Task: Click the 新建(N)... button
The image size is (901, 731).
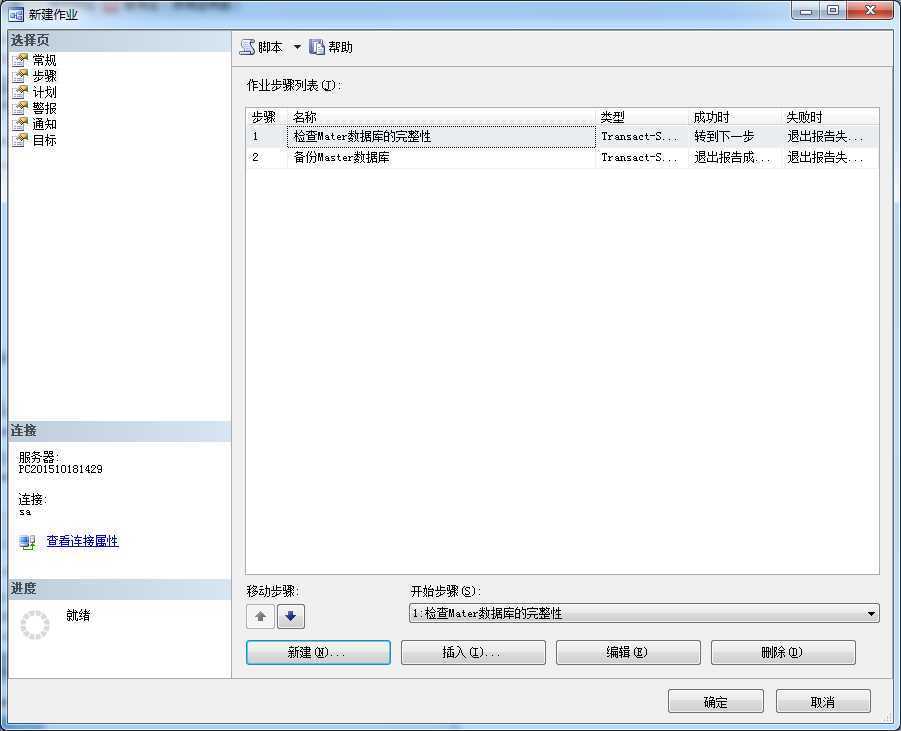Action: coord(318,652)
